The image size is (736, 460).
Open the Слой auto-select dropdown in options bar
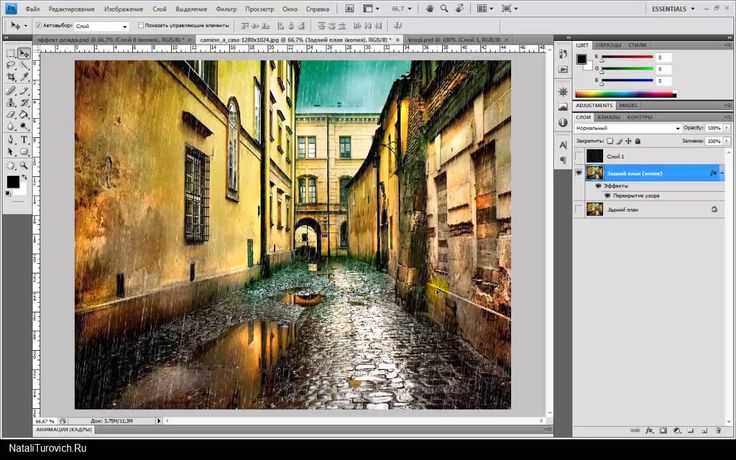pos(101,25)
